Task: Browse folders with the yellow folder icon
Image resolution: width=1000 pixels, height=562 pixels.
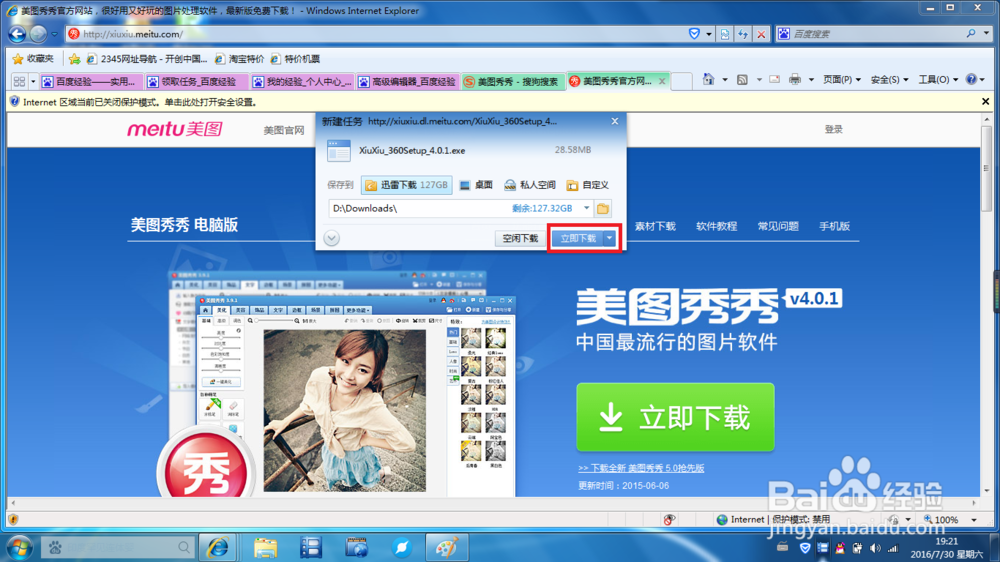Action: click(603, 209)
